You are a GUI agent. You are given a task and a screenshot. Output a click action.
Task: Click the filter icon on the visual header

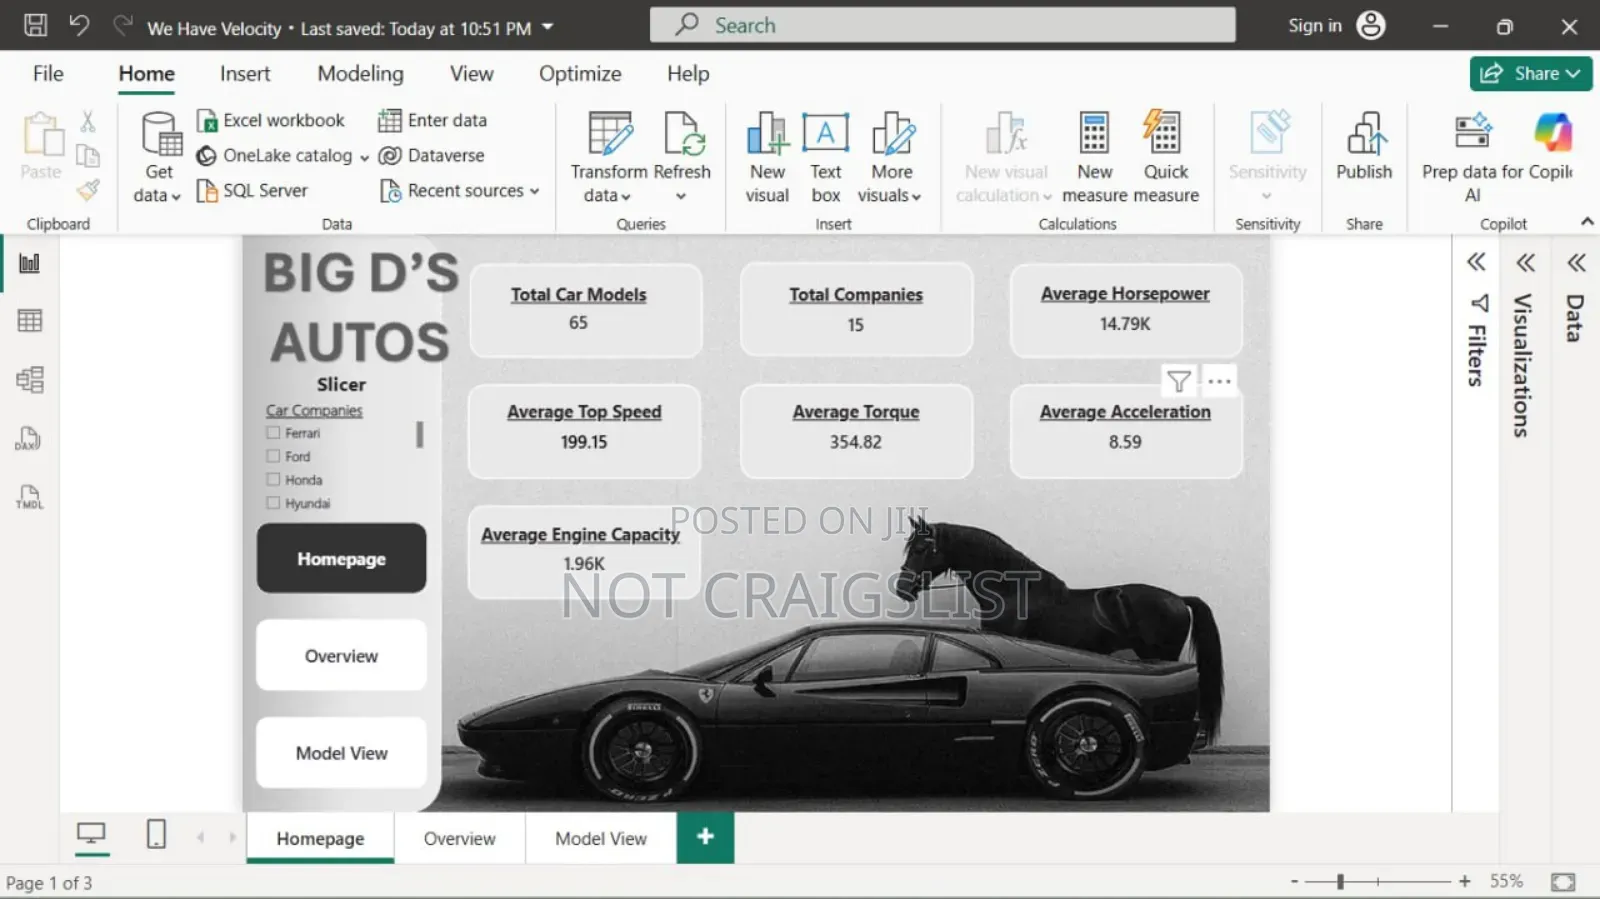pyautogui.click(x=1179, y=381)
